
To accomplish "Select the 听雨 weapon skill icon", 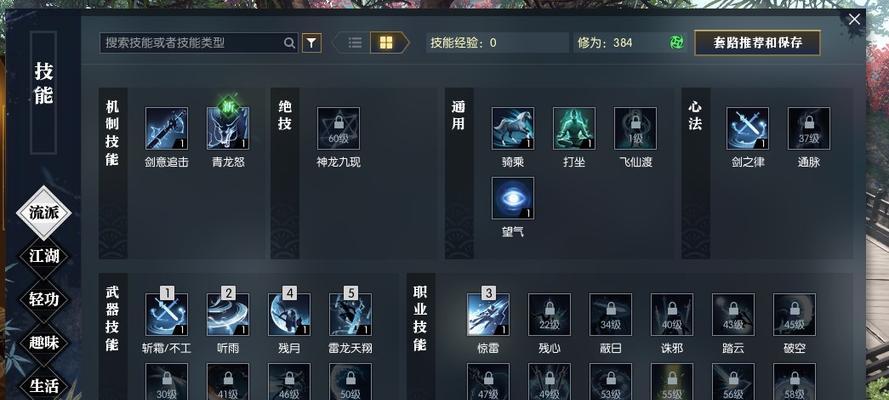I will [228, 314].
